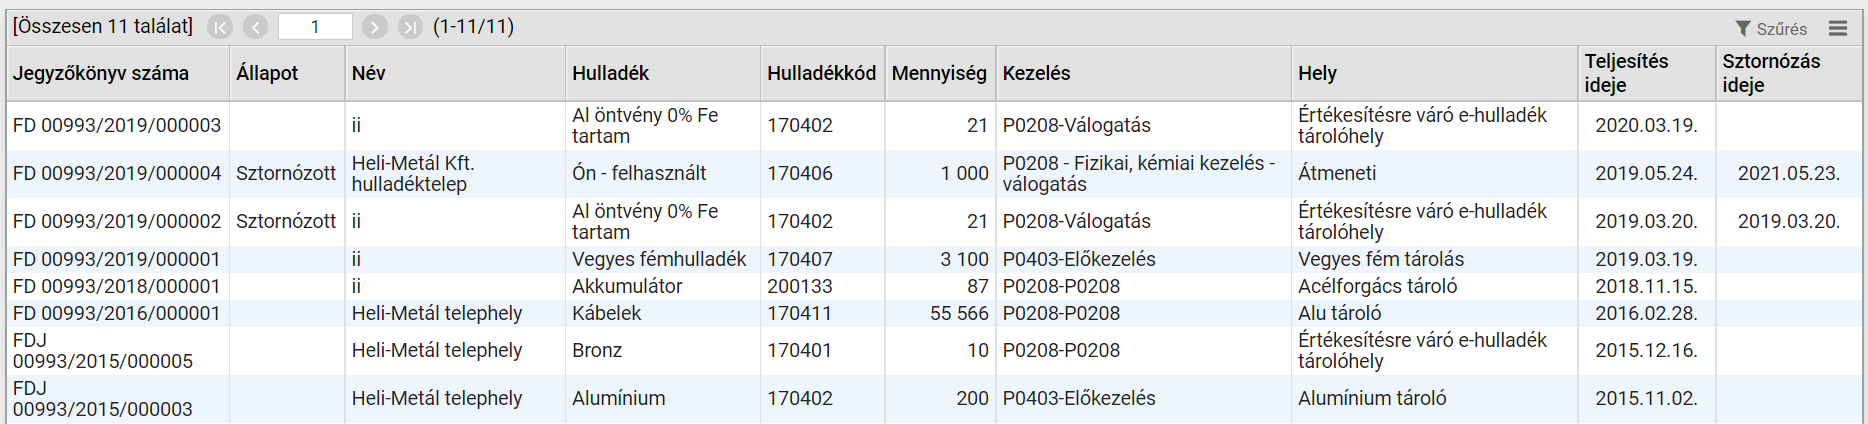Click the page number input field
1868x424 pixels.
click(315, 27)
